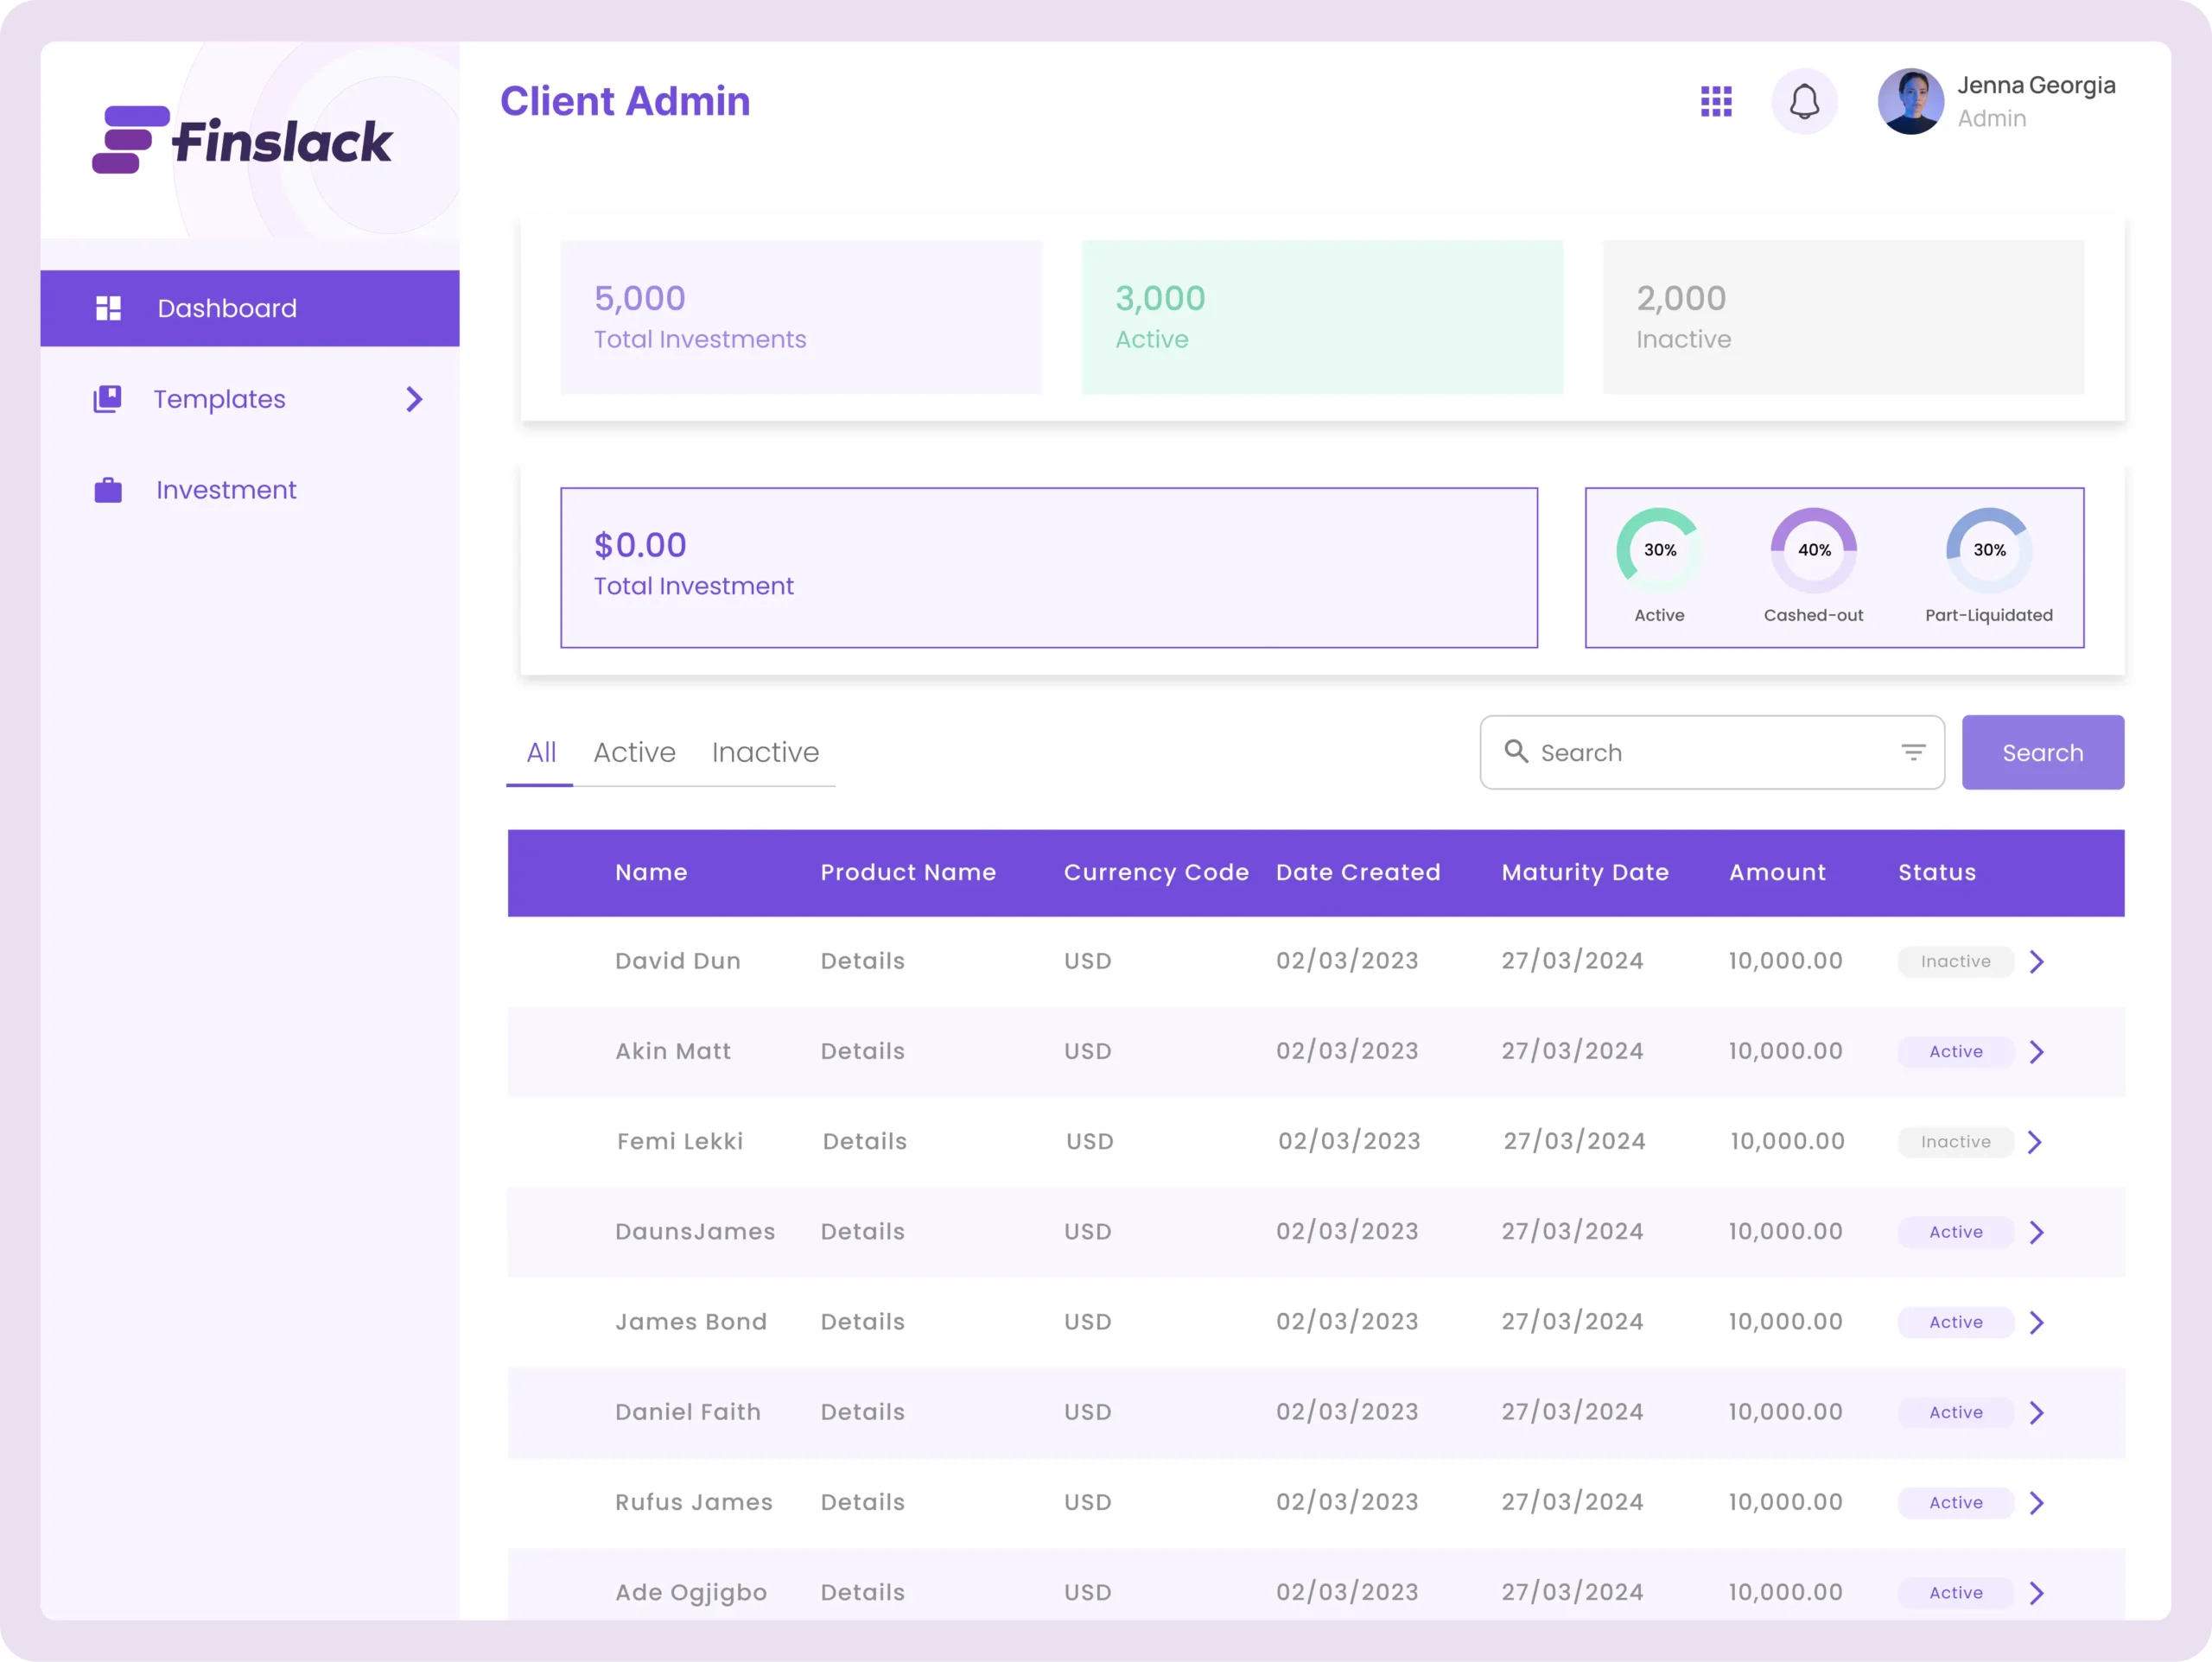Click Details link for Akin Matt
This screenshot has width=2212, height=1662.
coord(862,1051)
